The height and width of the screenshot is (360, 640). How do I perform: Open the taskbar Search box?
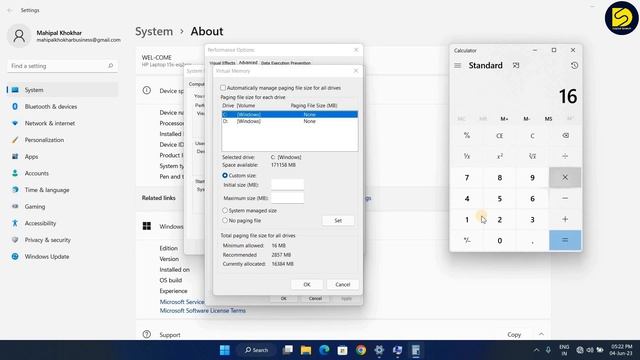pyautogui.click(x=256, y=350)
